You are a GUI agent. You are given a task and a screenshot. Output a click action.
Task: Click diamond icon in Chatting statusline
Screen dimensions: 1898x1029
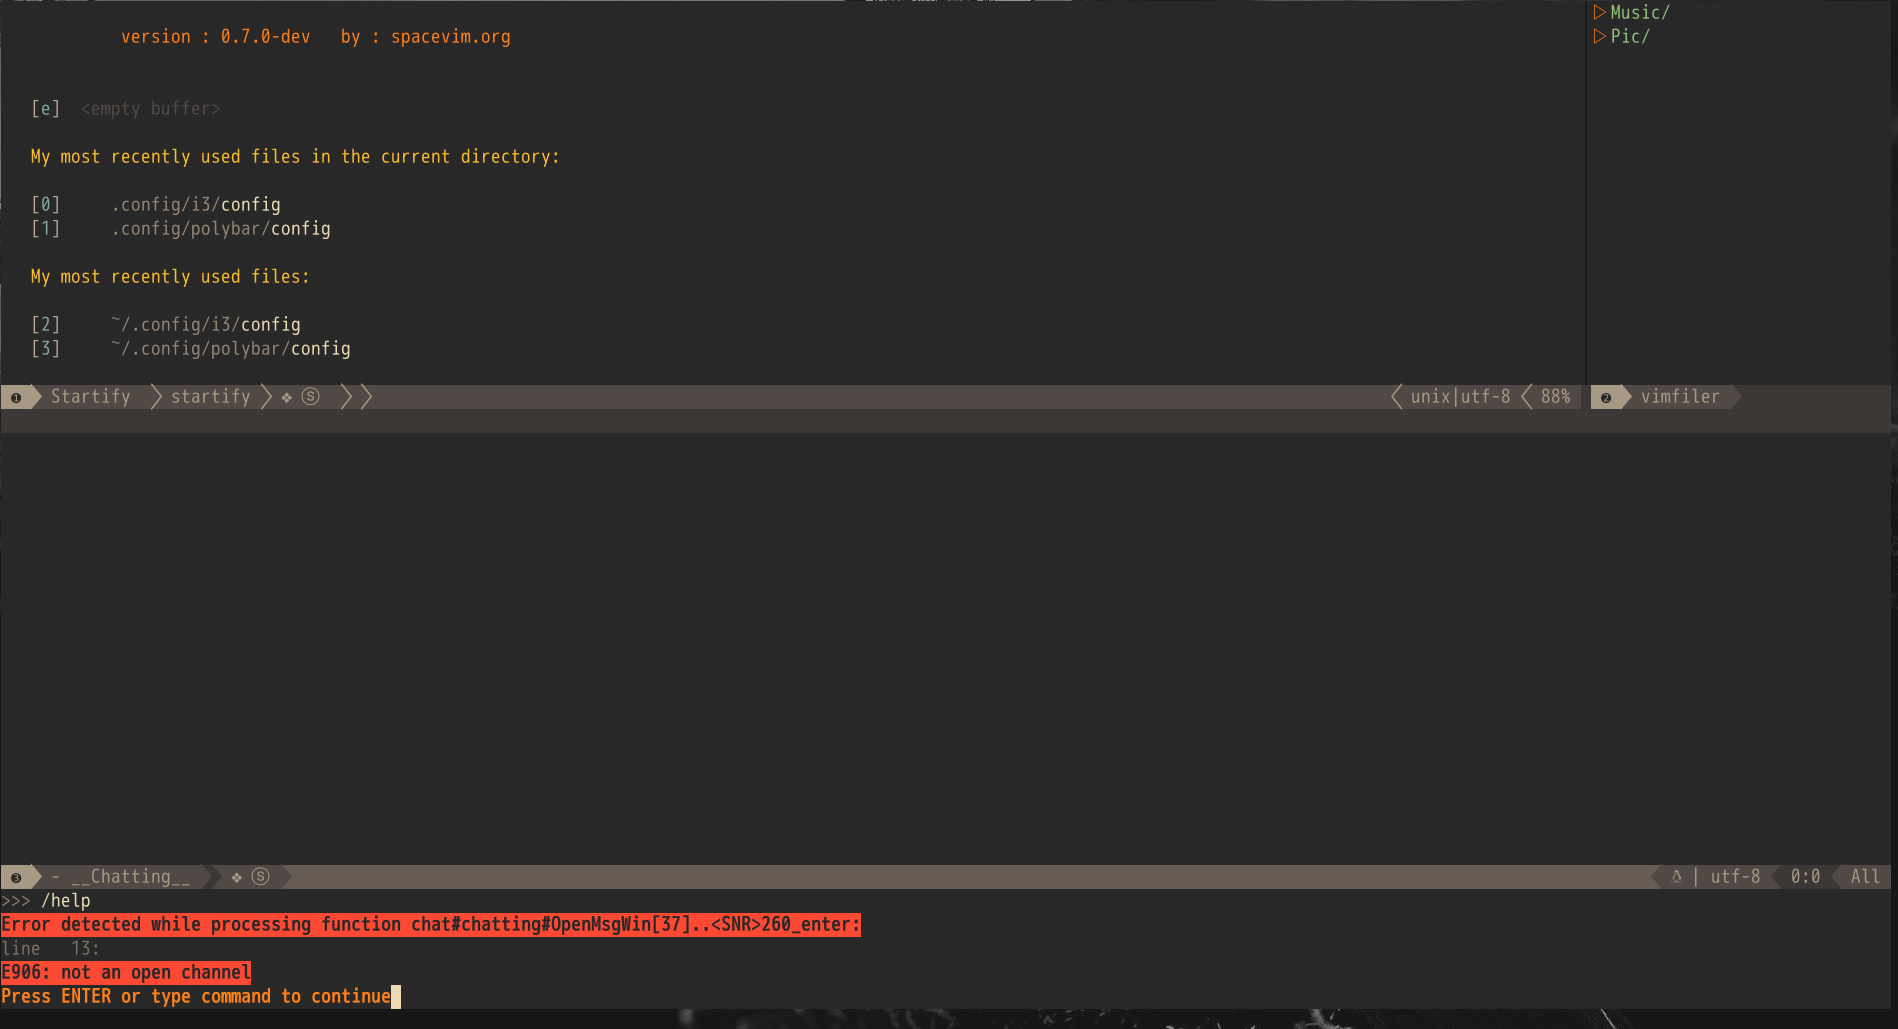237,878
